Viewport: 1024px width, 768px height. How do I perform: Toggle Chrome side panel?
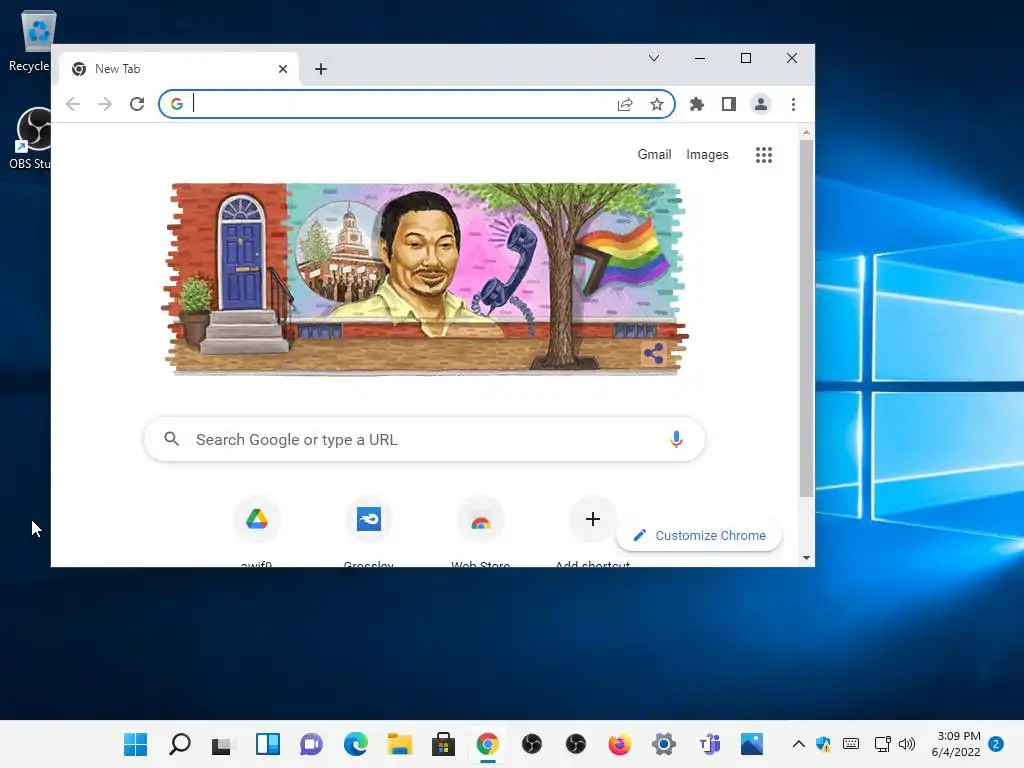(x=729, y=104)
